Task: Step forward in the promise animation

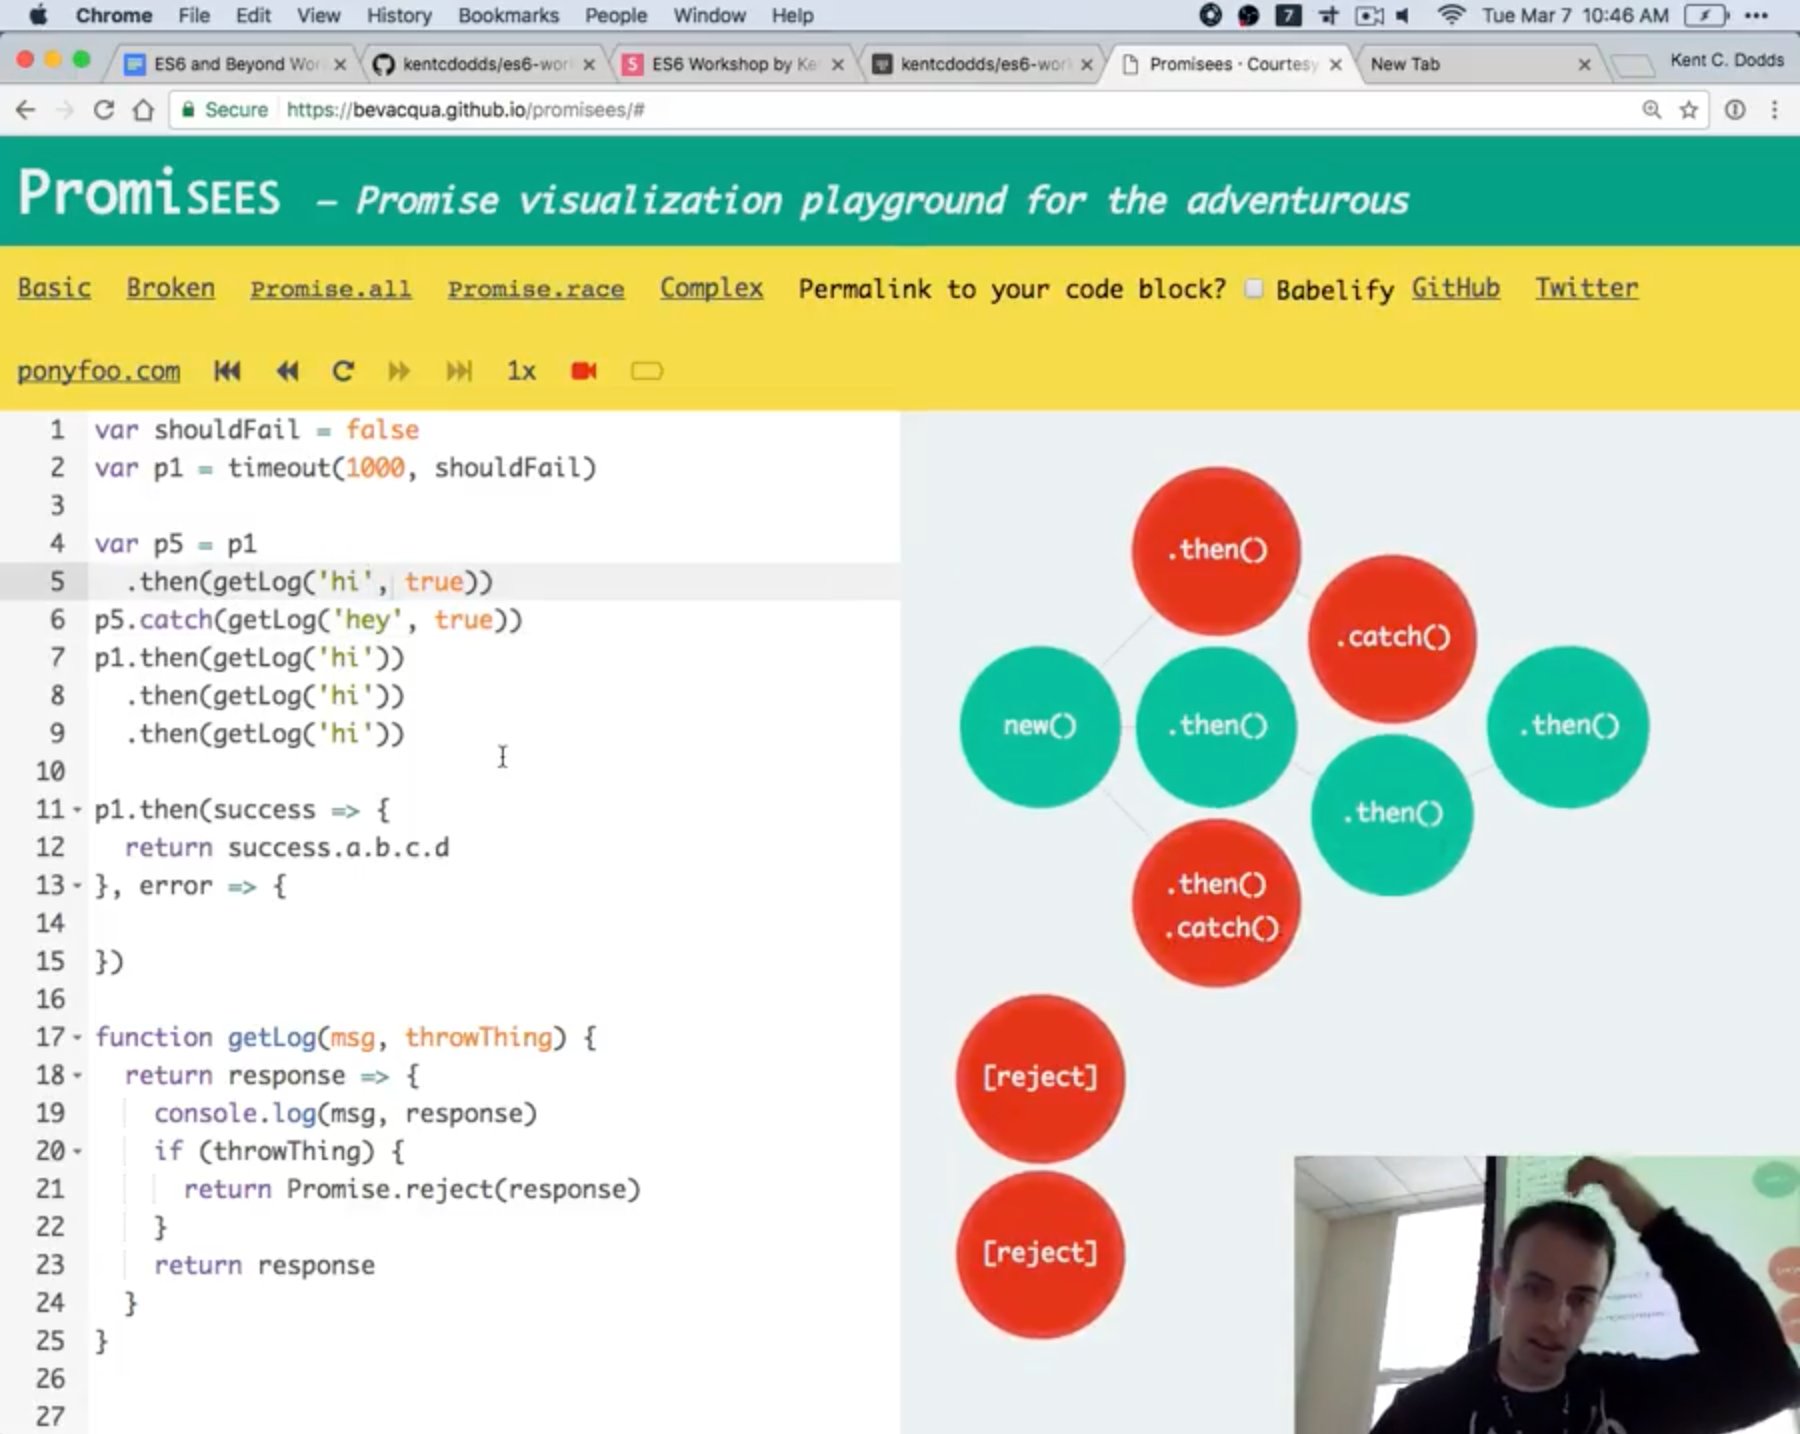Action: tap(399, 371)
